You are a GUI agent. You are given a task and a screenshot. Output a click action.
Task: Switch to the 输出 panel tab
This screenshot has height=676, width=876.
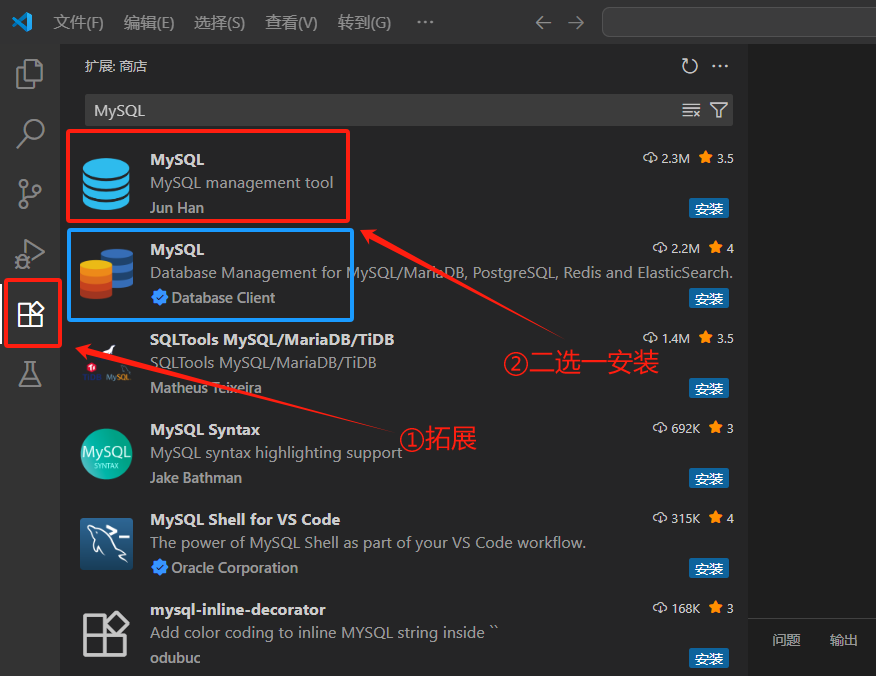click(843, 640)
